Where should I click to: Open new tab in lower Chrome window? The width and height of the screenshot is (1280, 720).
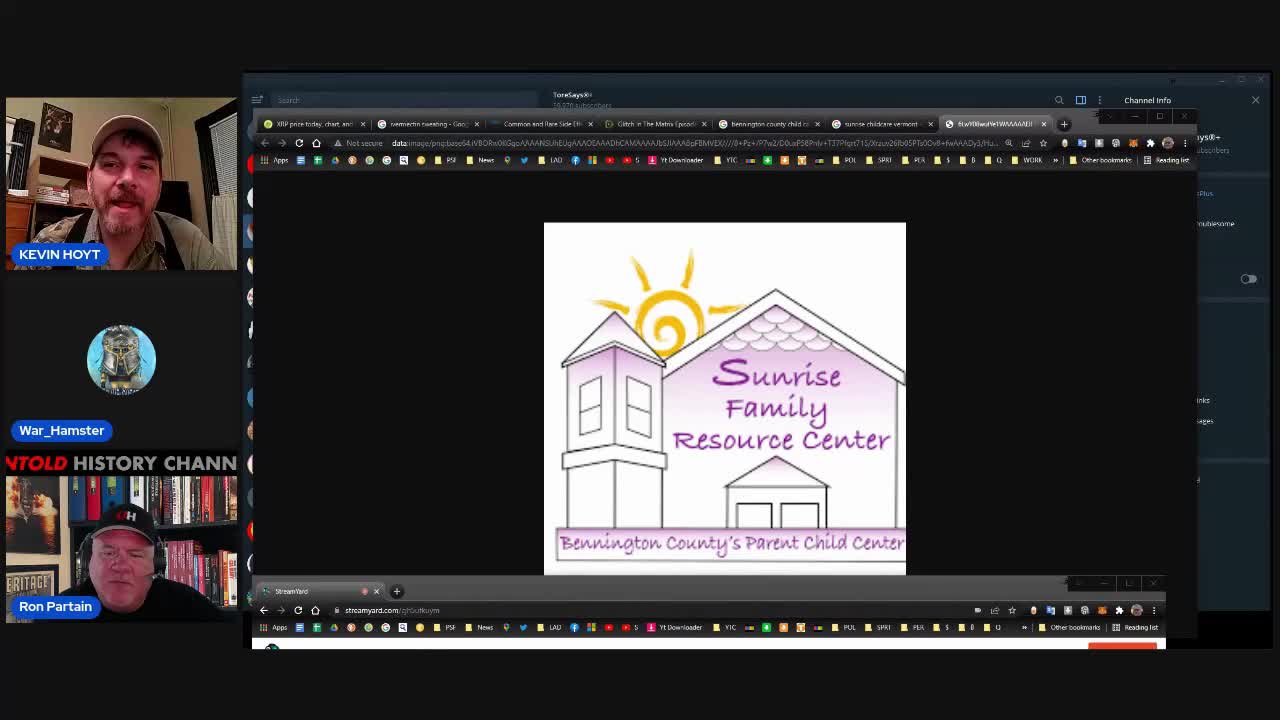pyautogui.click(x=397, y=591)
